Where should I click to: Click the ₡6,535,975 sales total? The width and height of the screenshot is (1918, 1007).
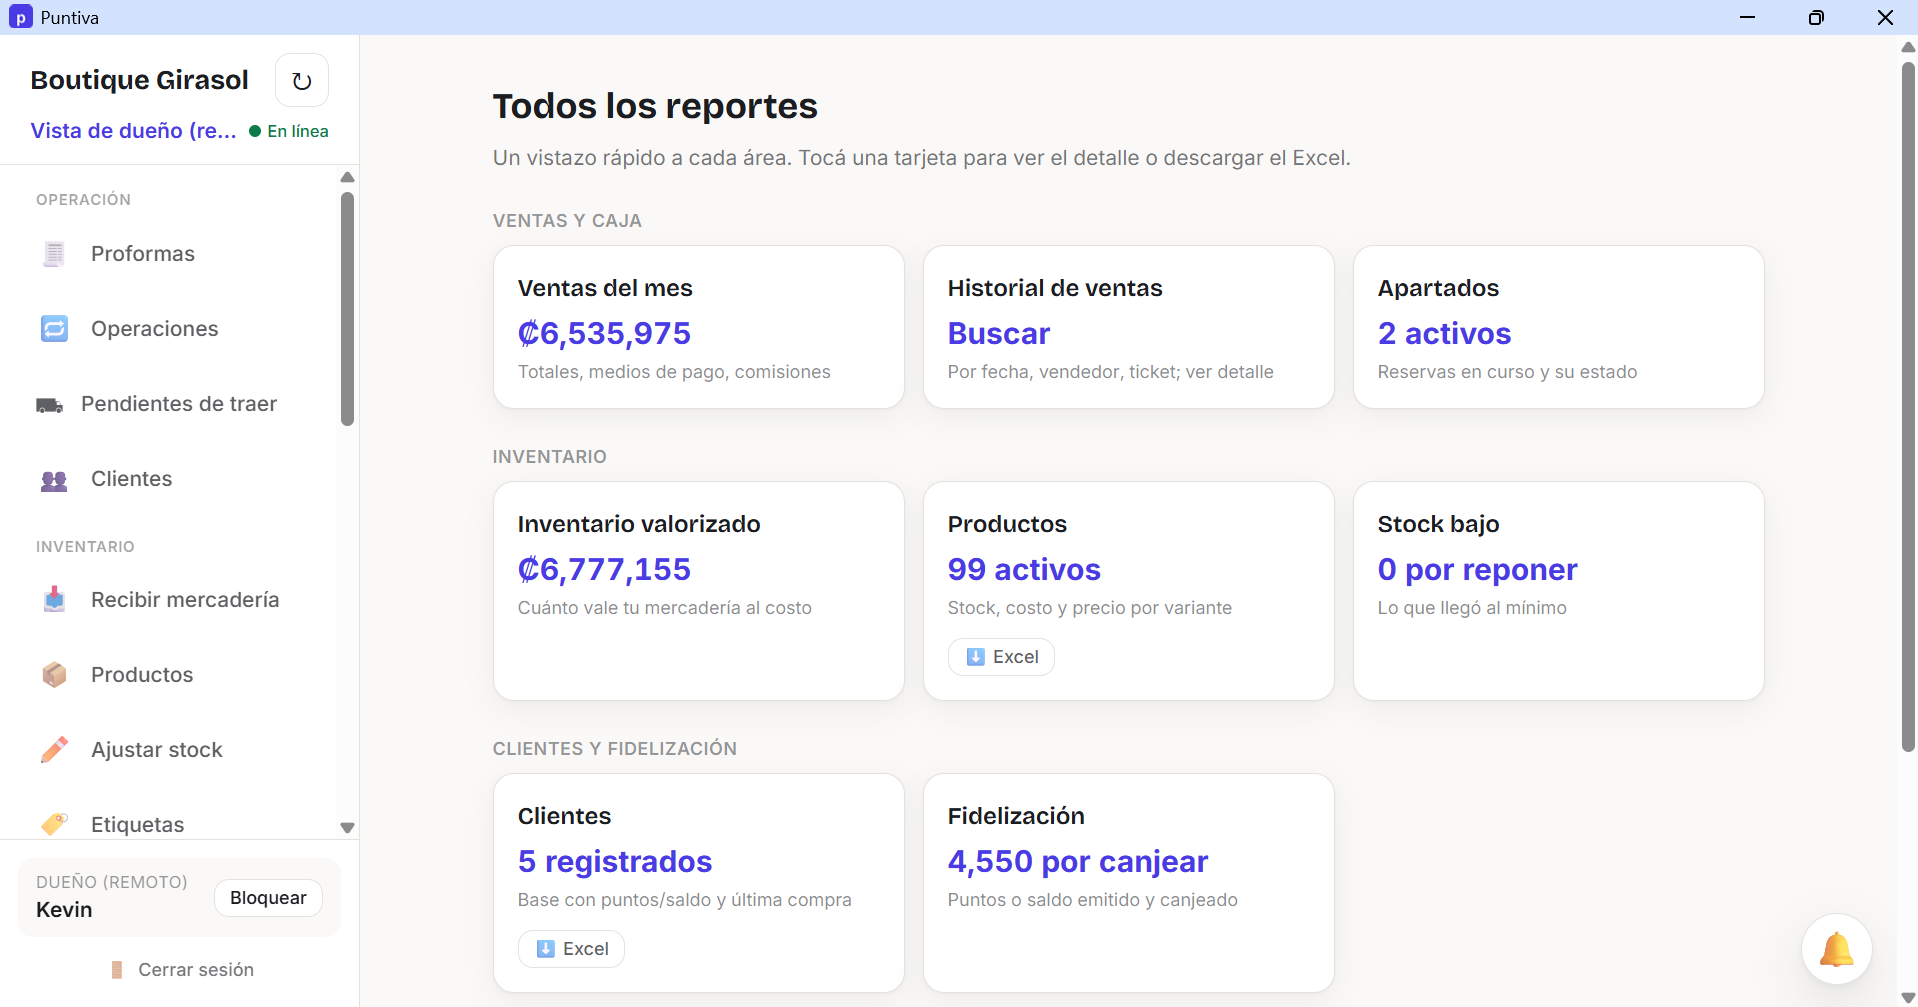[x=604, y=333]
